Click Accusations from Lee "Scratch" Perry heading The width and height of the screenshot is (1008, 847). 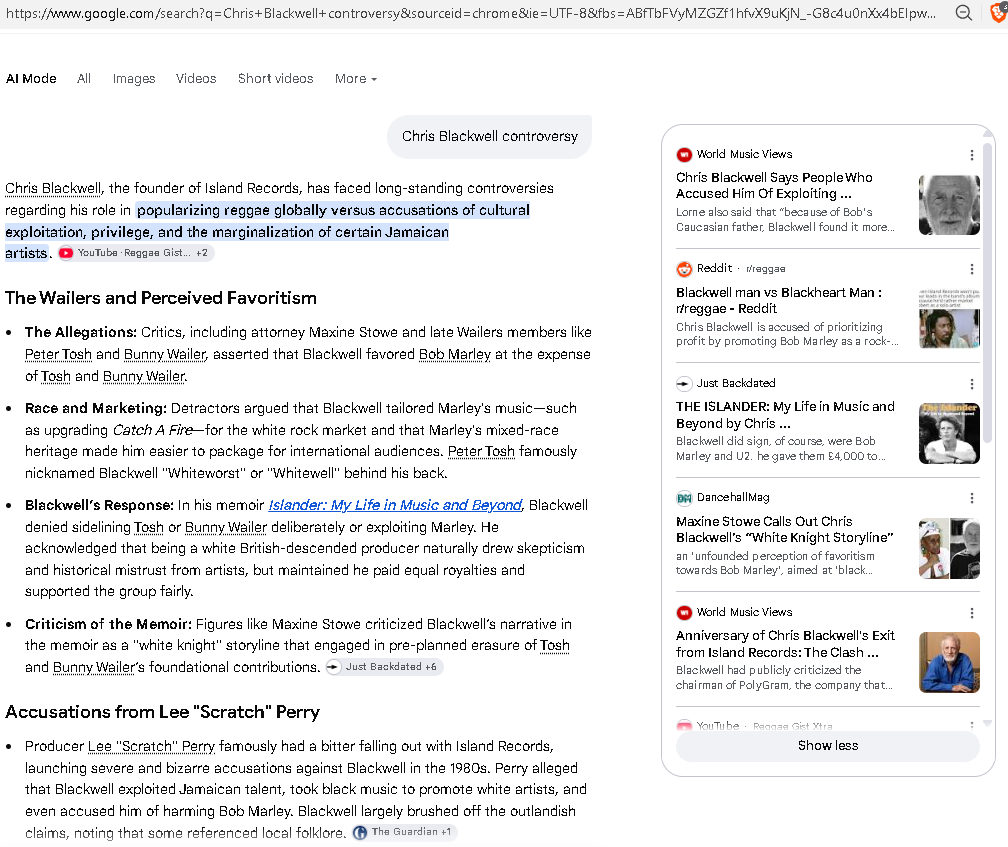point(162,712)
